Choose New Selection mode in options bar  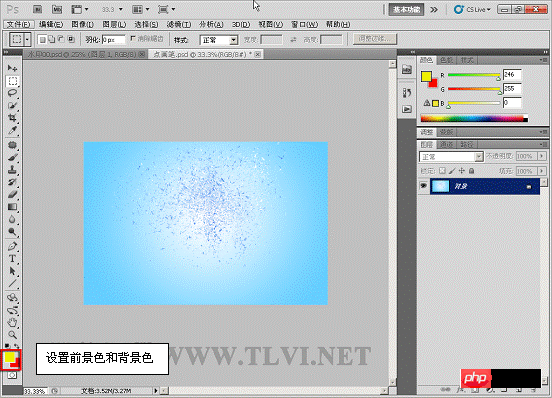[x=42, y=39]
